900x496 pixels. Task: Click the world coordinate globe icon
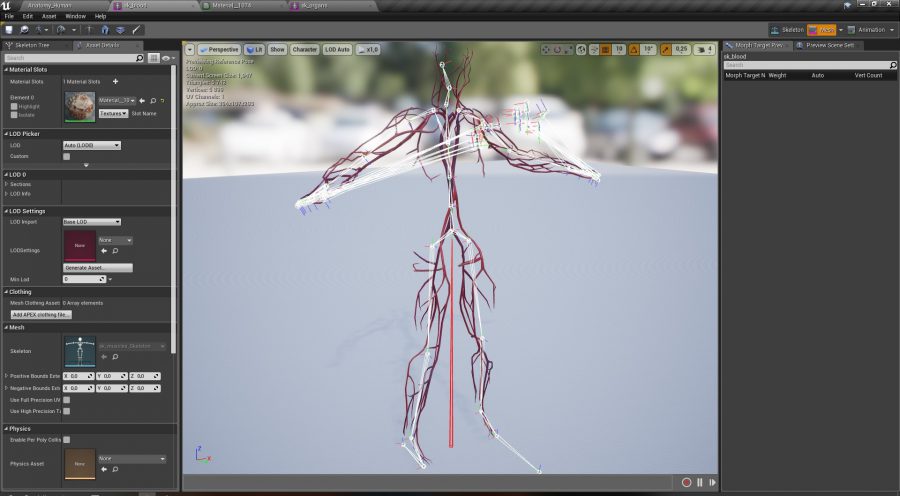click(x=581, y=50)
